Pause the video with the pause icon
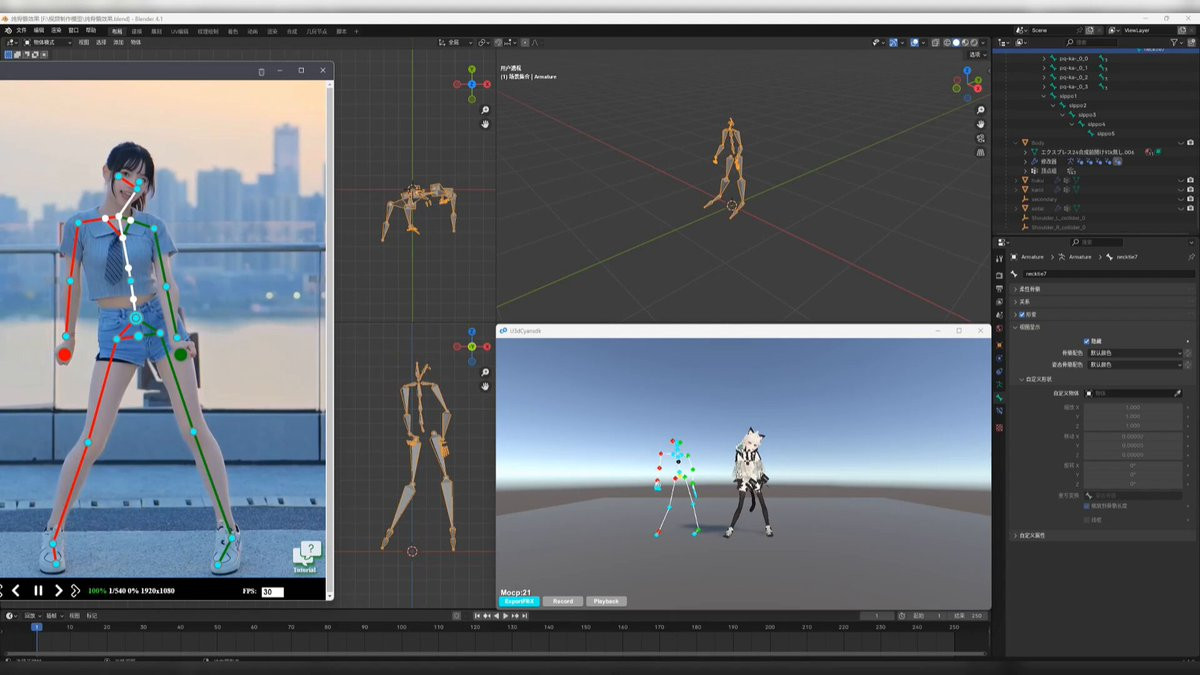 click(x=38, y=591)
